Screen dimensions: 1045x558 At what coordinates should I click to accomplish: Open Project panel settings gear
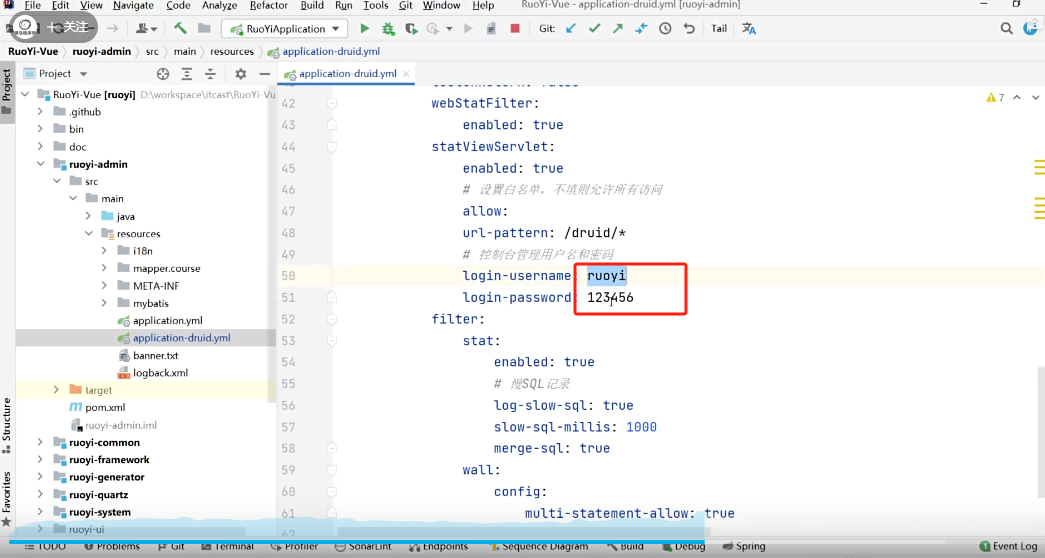[241, 74]
